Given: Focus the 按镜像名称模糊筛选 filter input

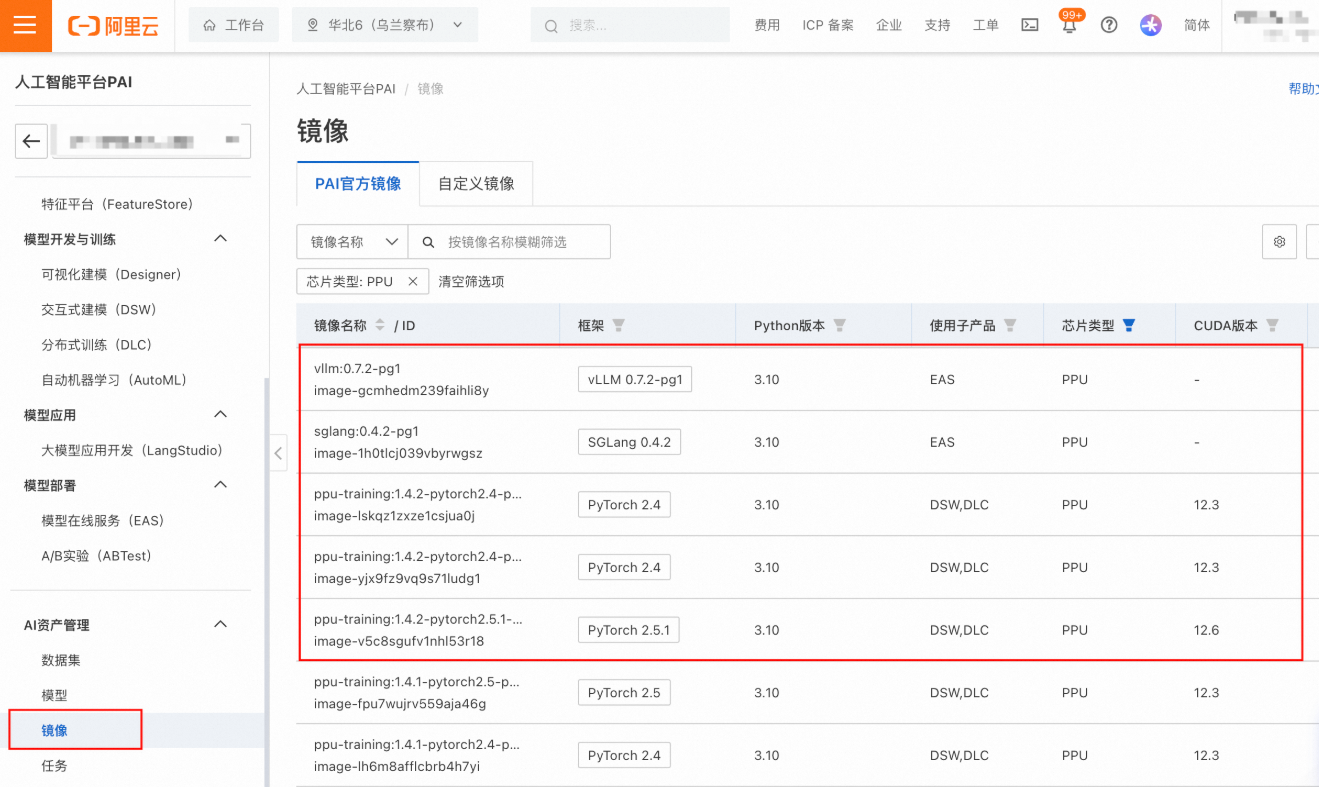Looking at the screenshot, I should 509,242.
